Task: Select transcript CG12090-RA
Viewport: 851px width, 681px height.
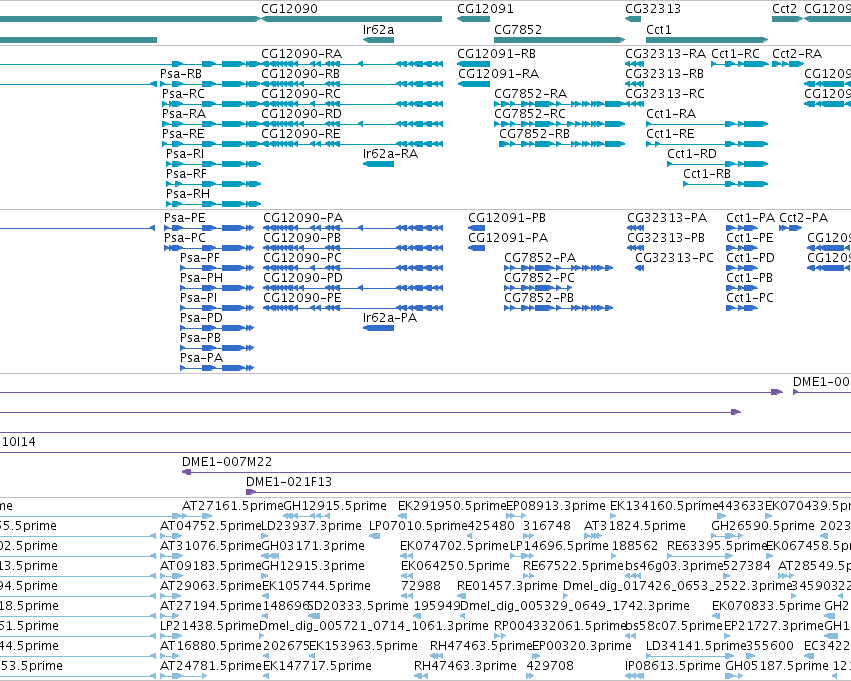Action: [x=302, y=54]
